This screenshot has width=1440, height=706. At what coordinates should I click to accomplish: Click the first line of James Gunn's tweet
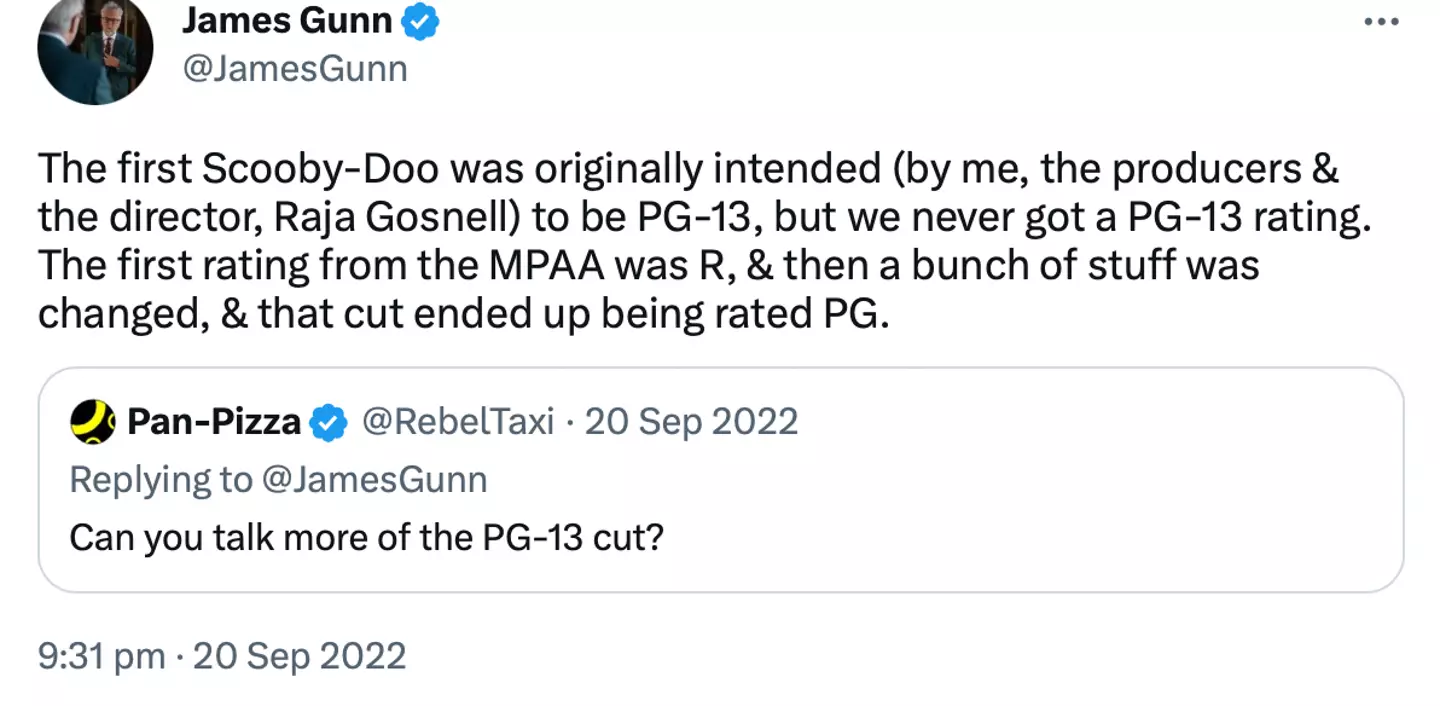point(690,166)
